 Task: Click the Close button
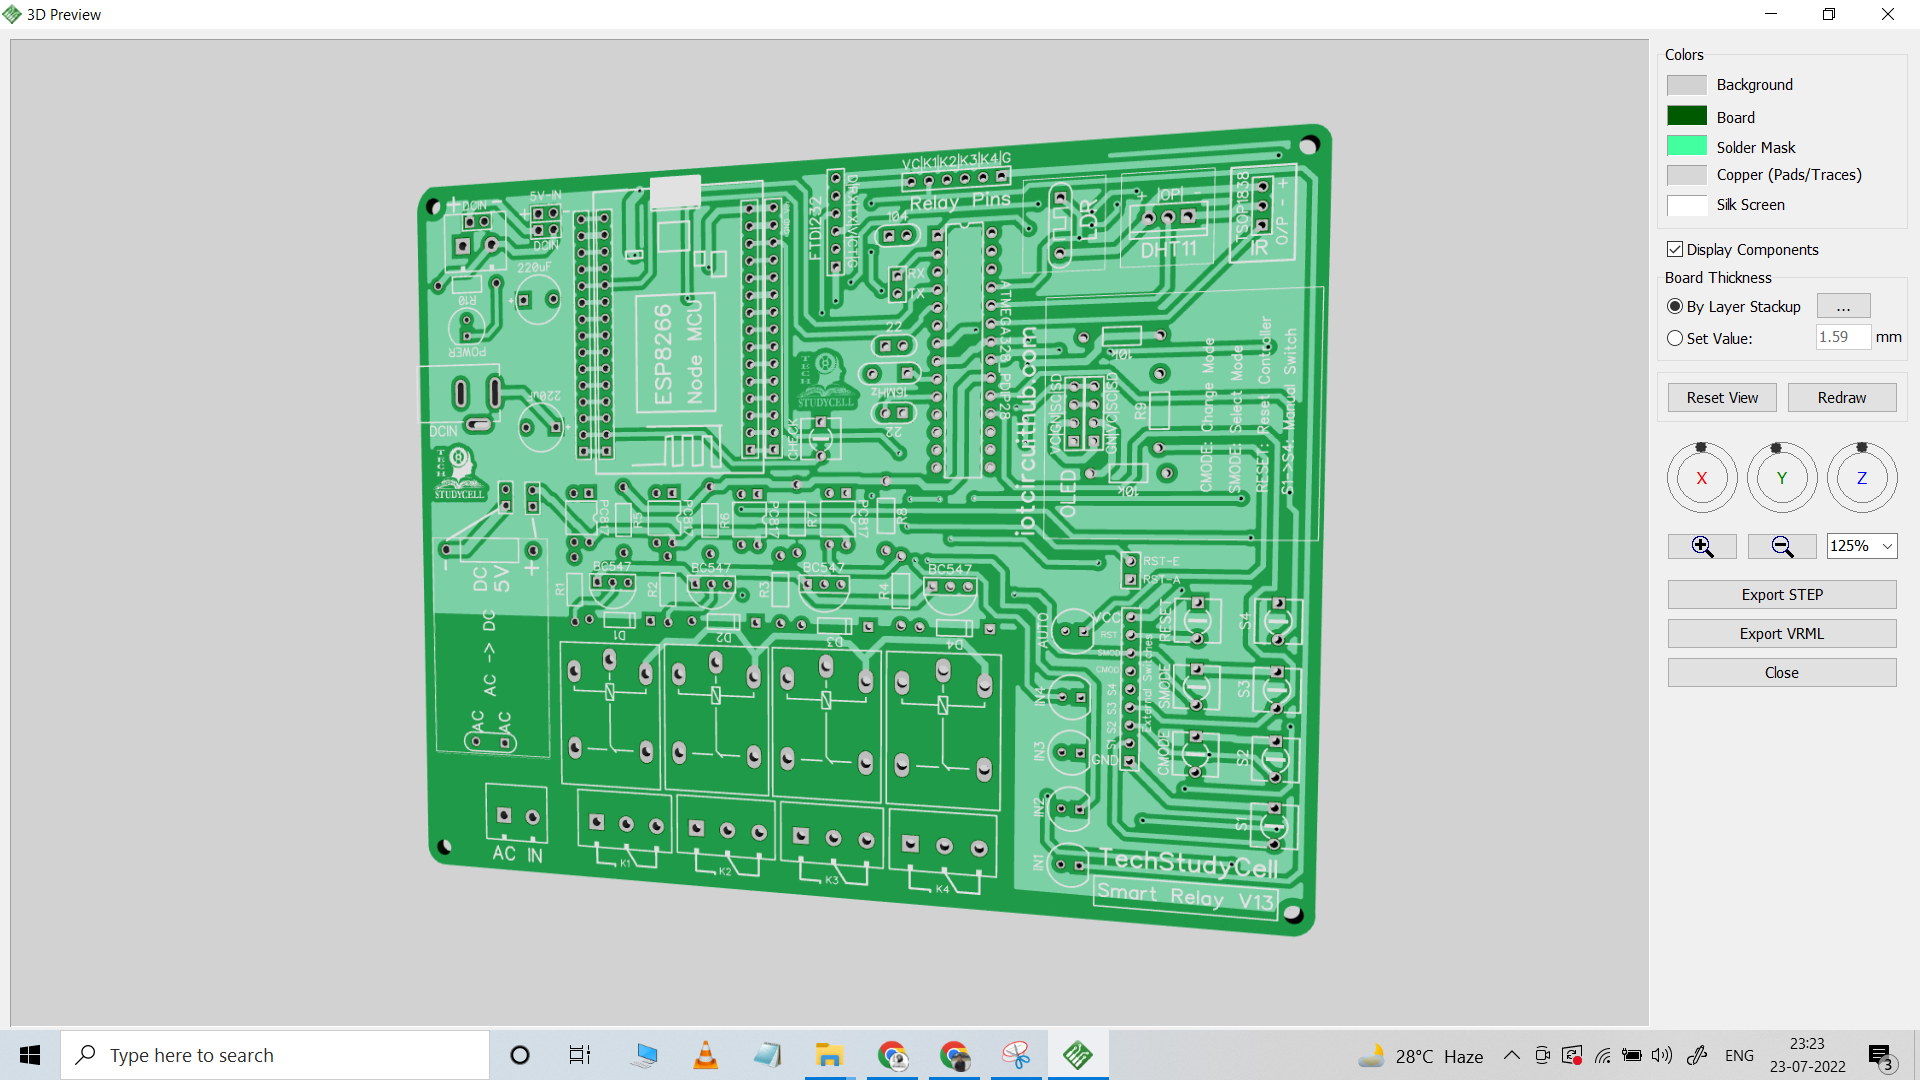[x=1783, y=671]
